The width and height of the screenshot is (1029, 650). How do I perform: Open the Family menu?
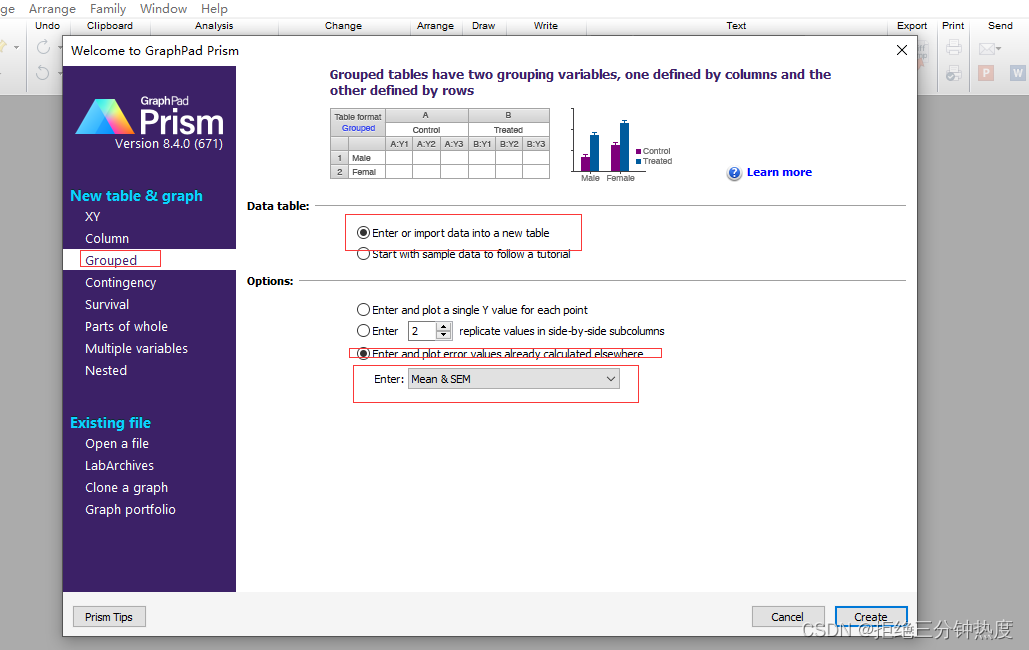click(108, 9)
